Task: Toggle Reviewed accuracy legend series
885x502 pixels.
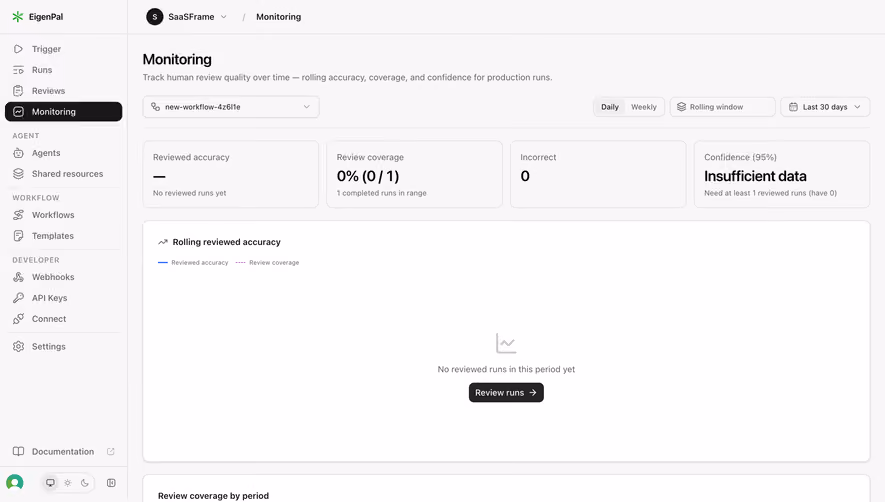Action: pyautogui.click(x=193, y=263)
